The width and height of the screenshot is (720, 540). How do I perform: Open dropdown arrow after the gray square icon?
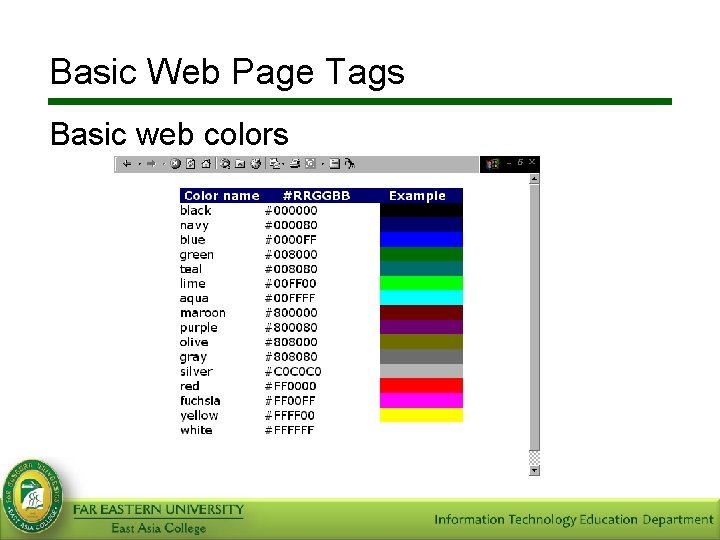[x=322, y=163]
